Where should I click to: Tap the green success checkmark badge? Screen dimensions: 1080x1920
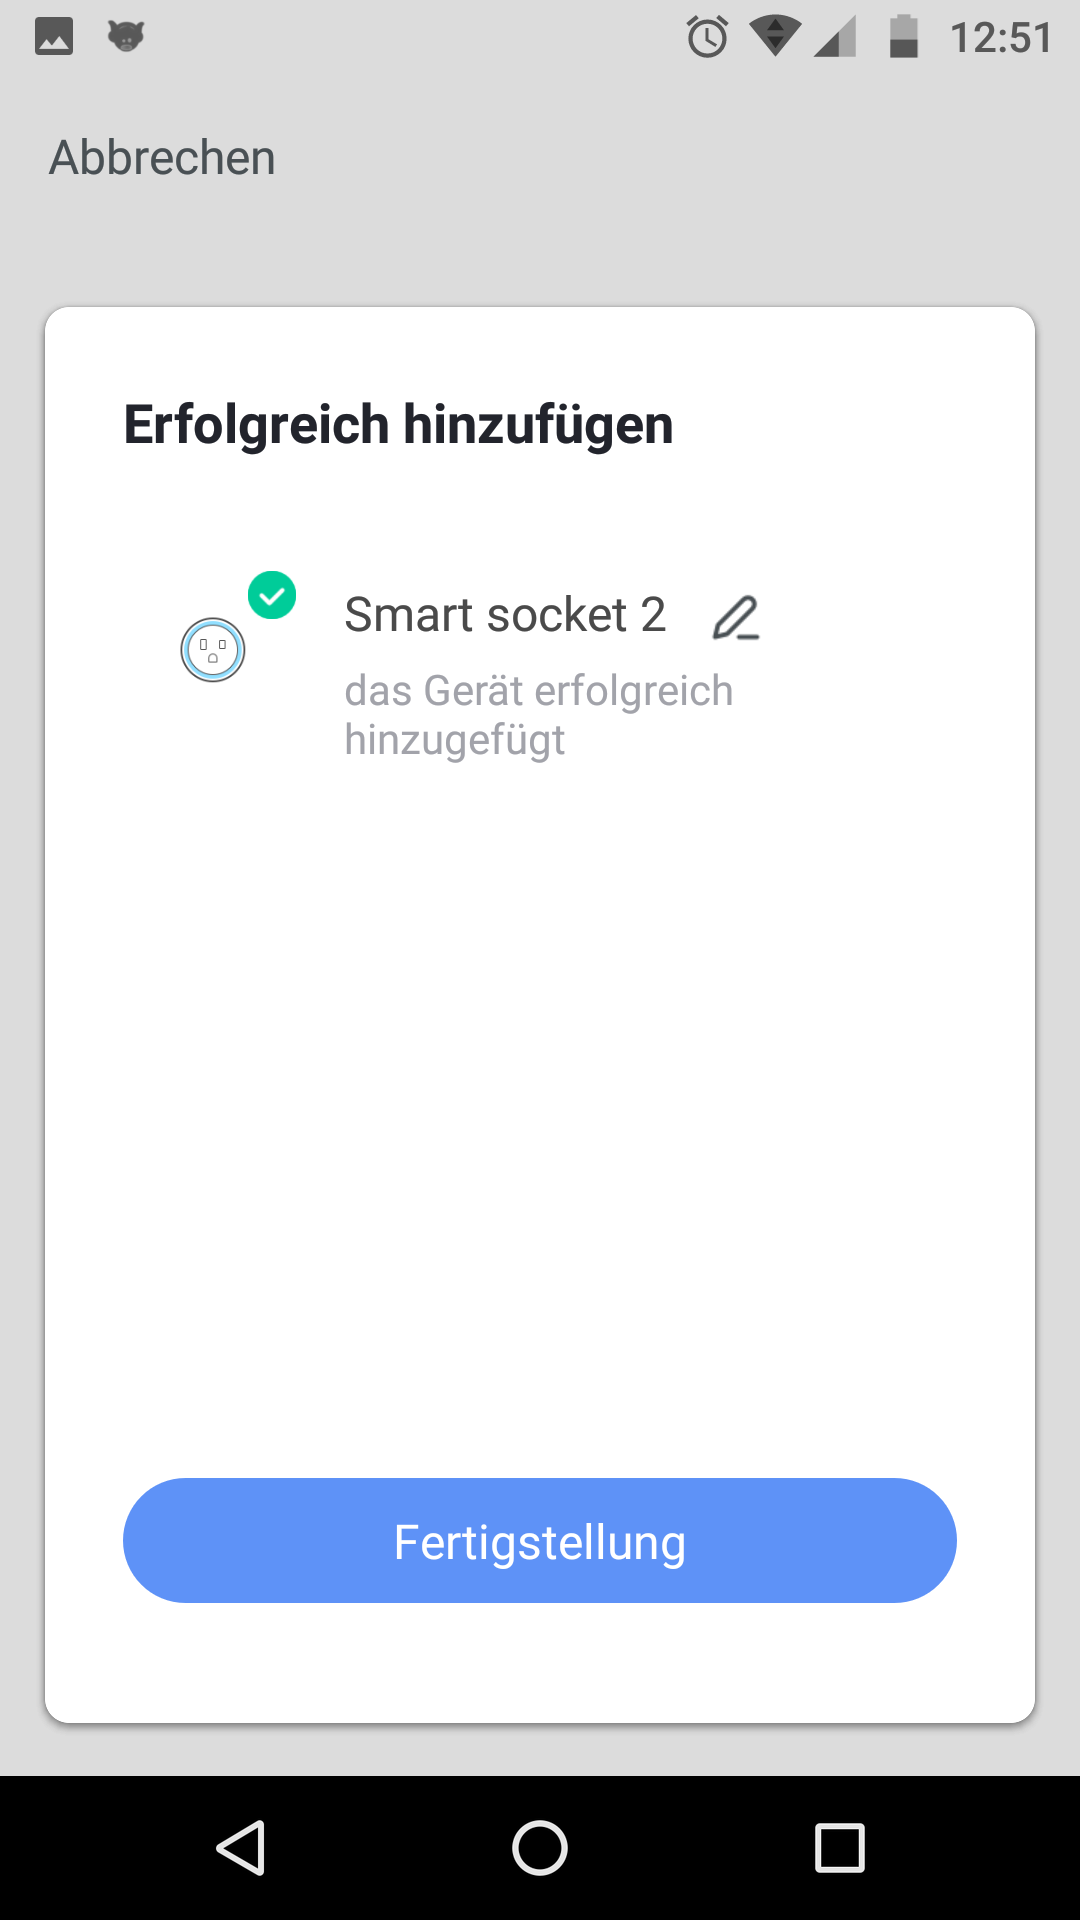tap(272, 596)
